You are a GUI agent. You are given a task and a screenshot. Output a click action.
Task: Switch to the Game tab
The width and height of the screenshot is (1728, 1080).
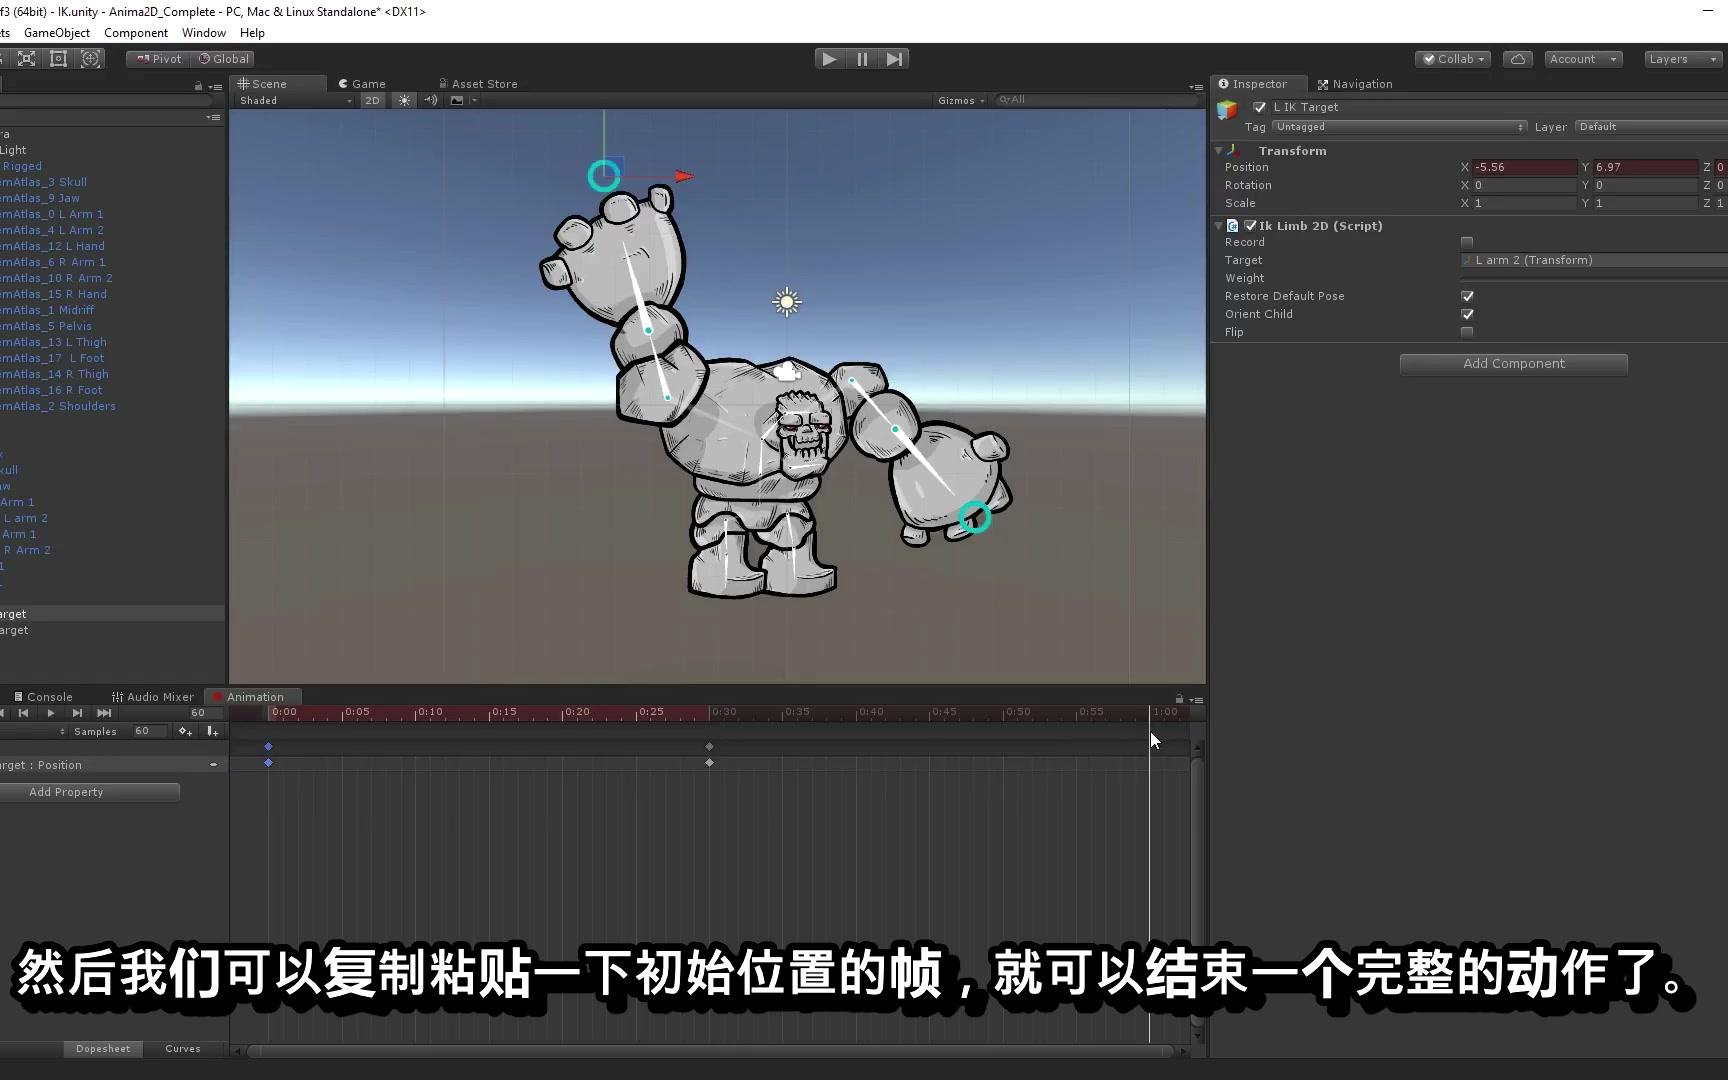coord(360,83)
